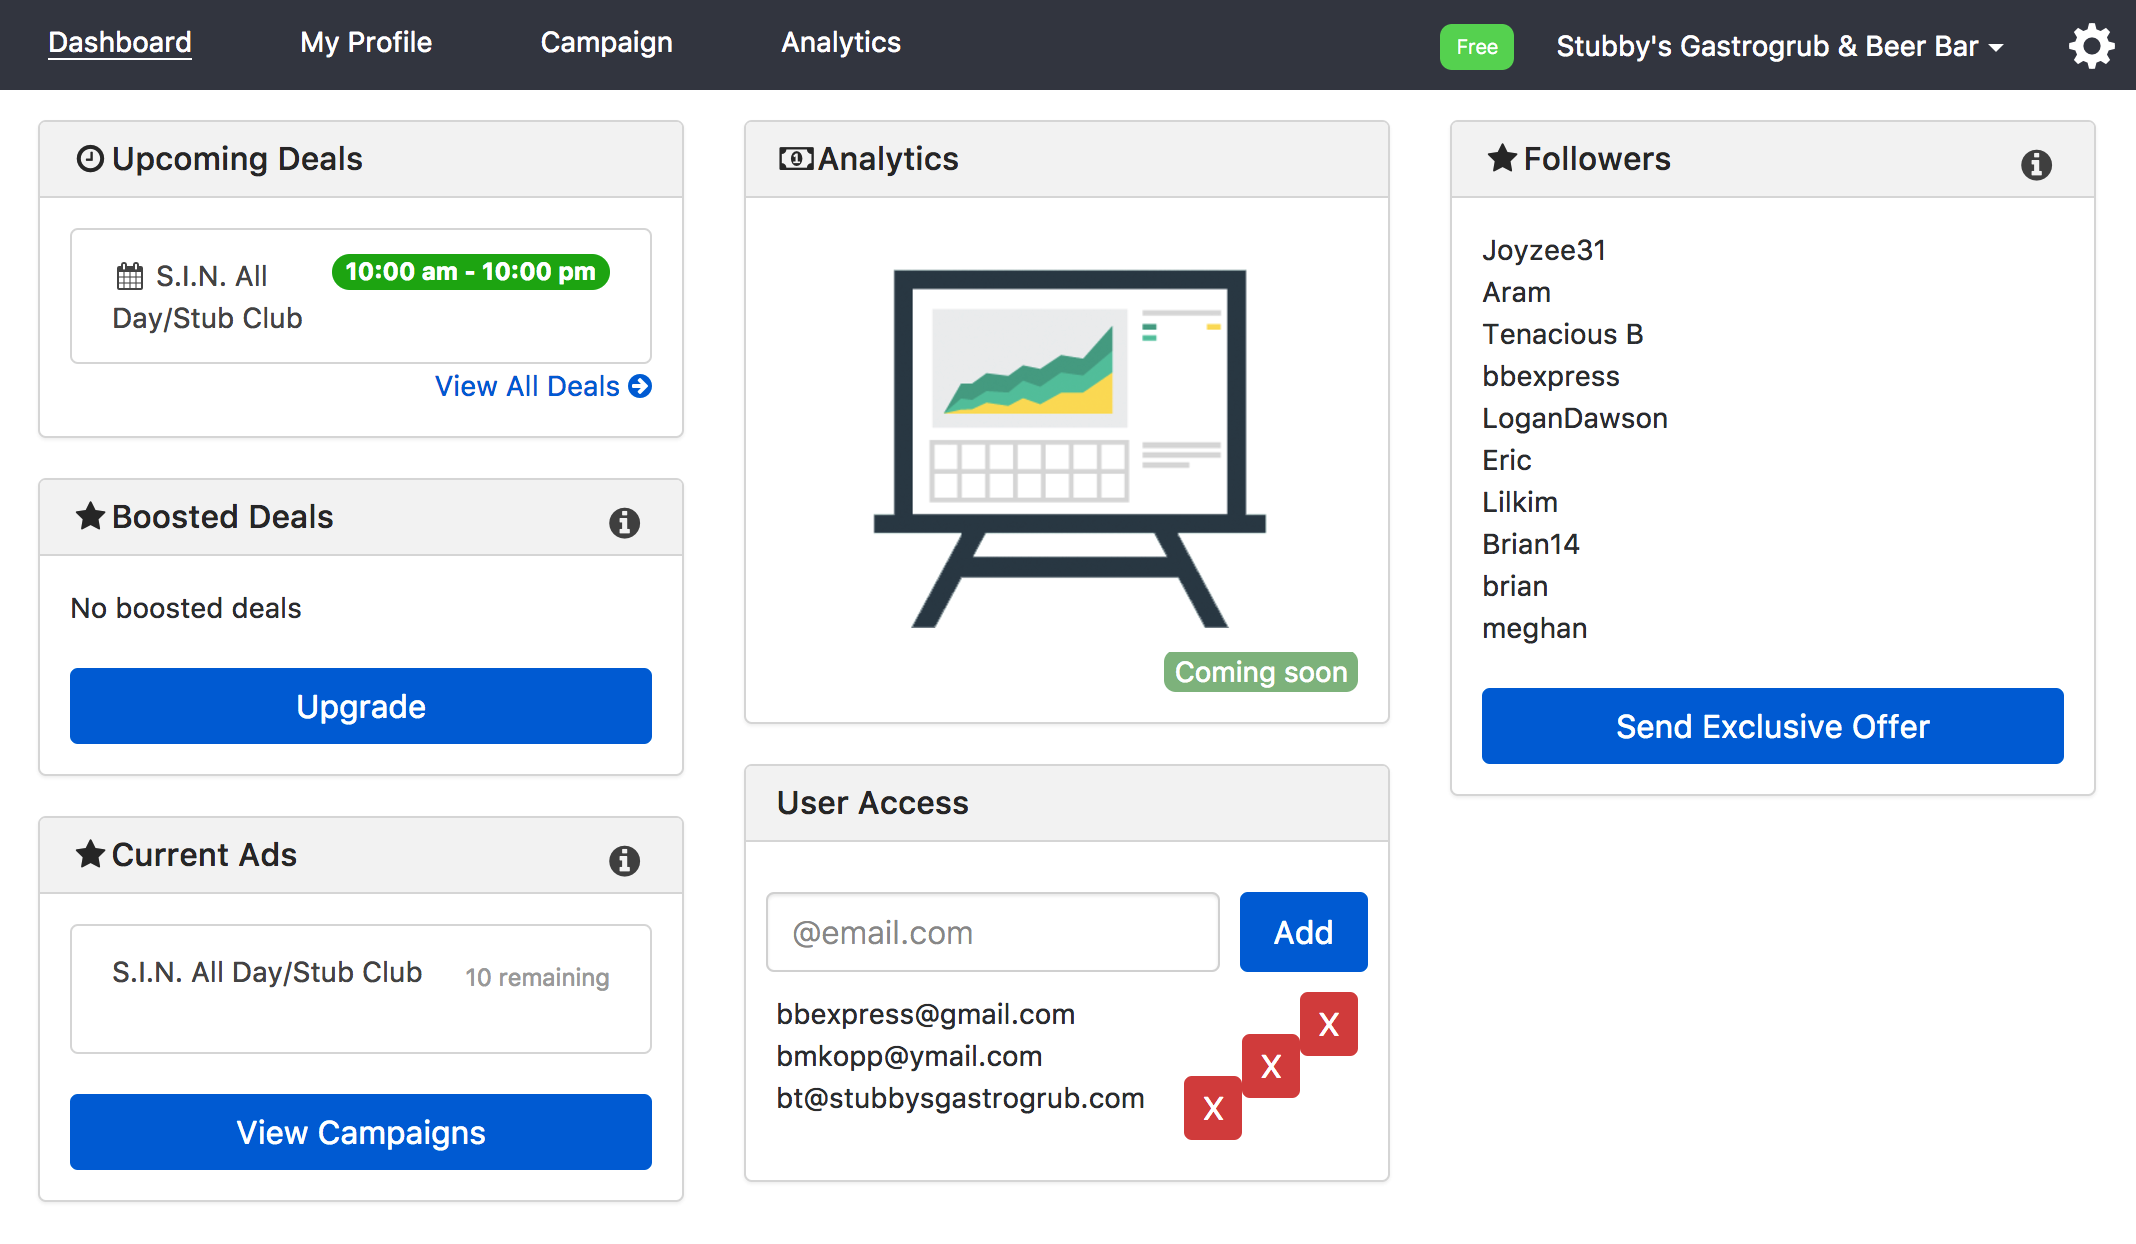Click the Followers info icon

(2036, 164)
